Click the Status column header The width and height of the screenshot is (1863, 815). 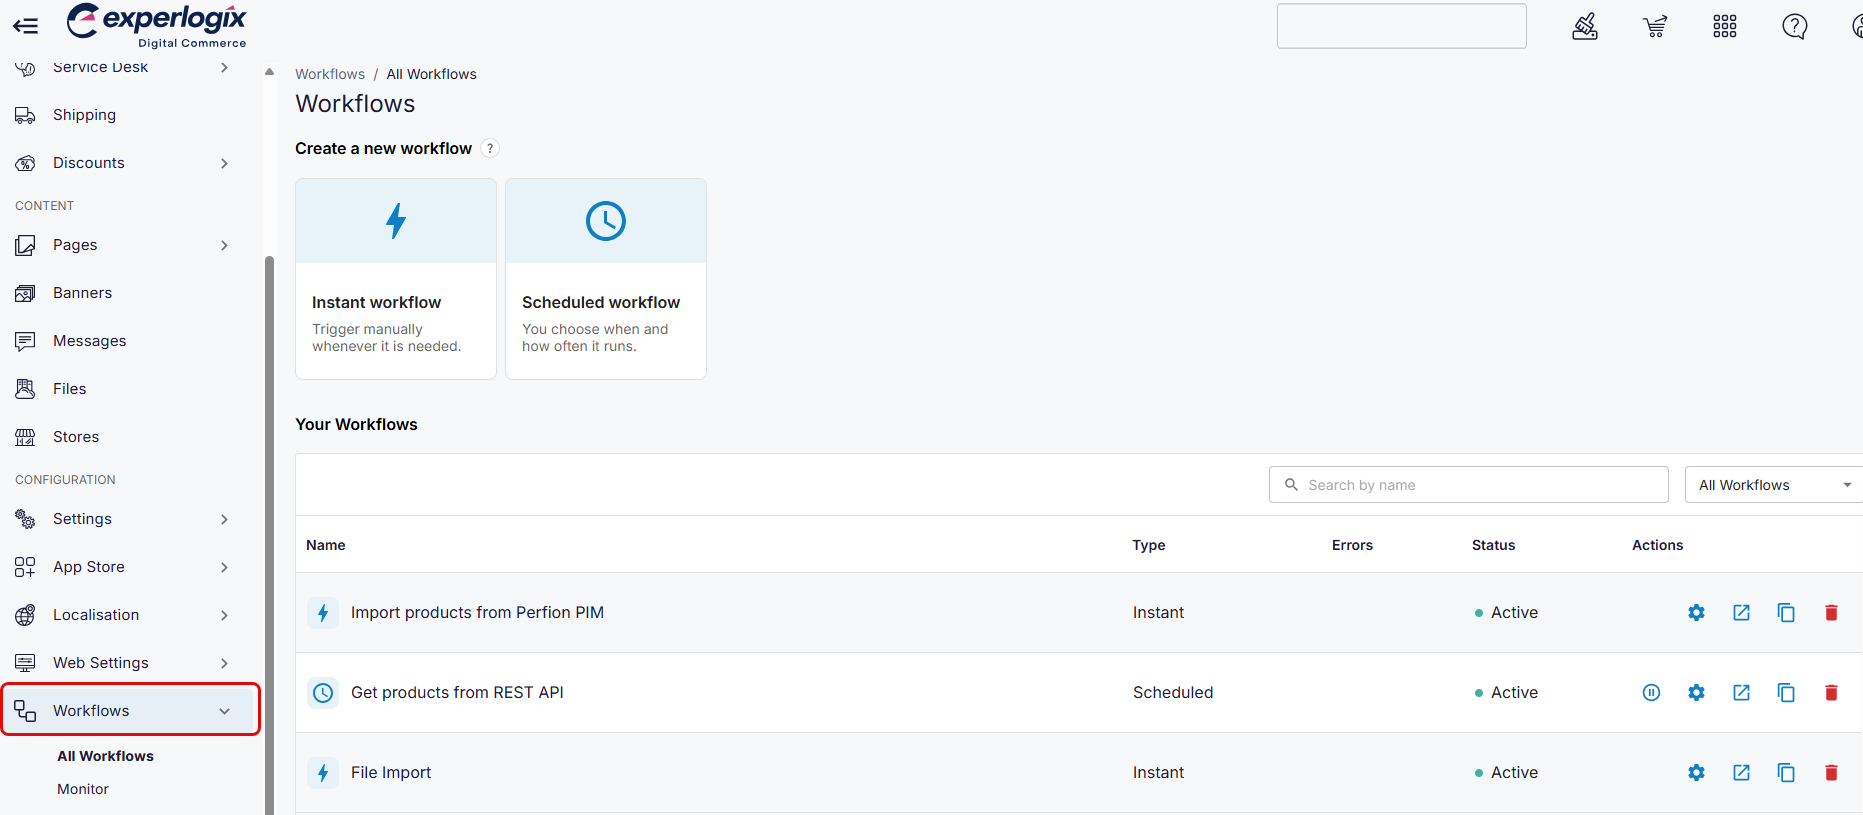[x=1494, y=545]
